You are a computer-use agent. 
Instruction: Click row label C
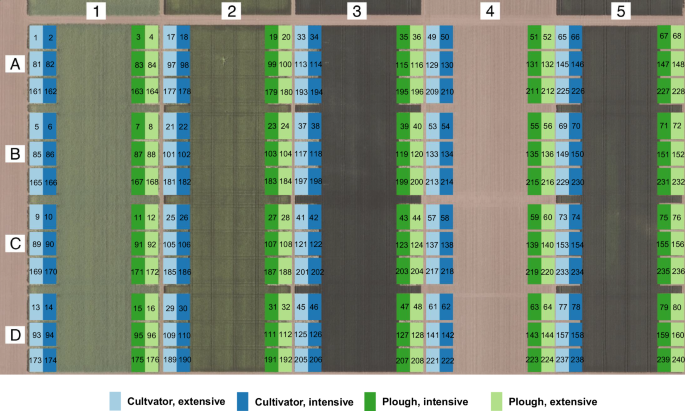click(x=15, y=243)
